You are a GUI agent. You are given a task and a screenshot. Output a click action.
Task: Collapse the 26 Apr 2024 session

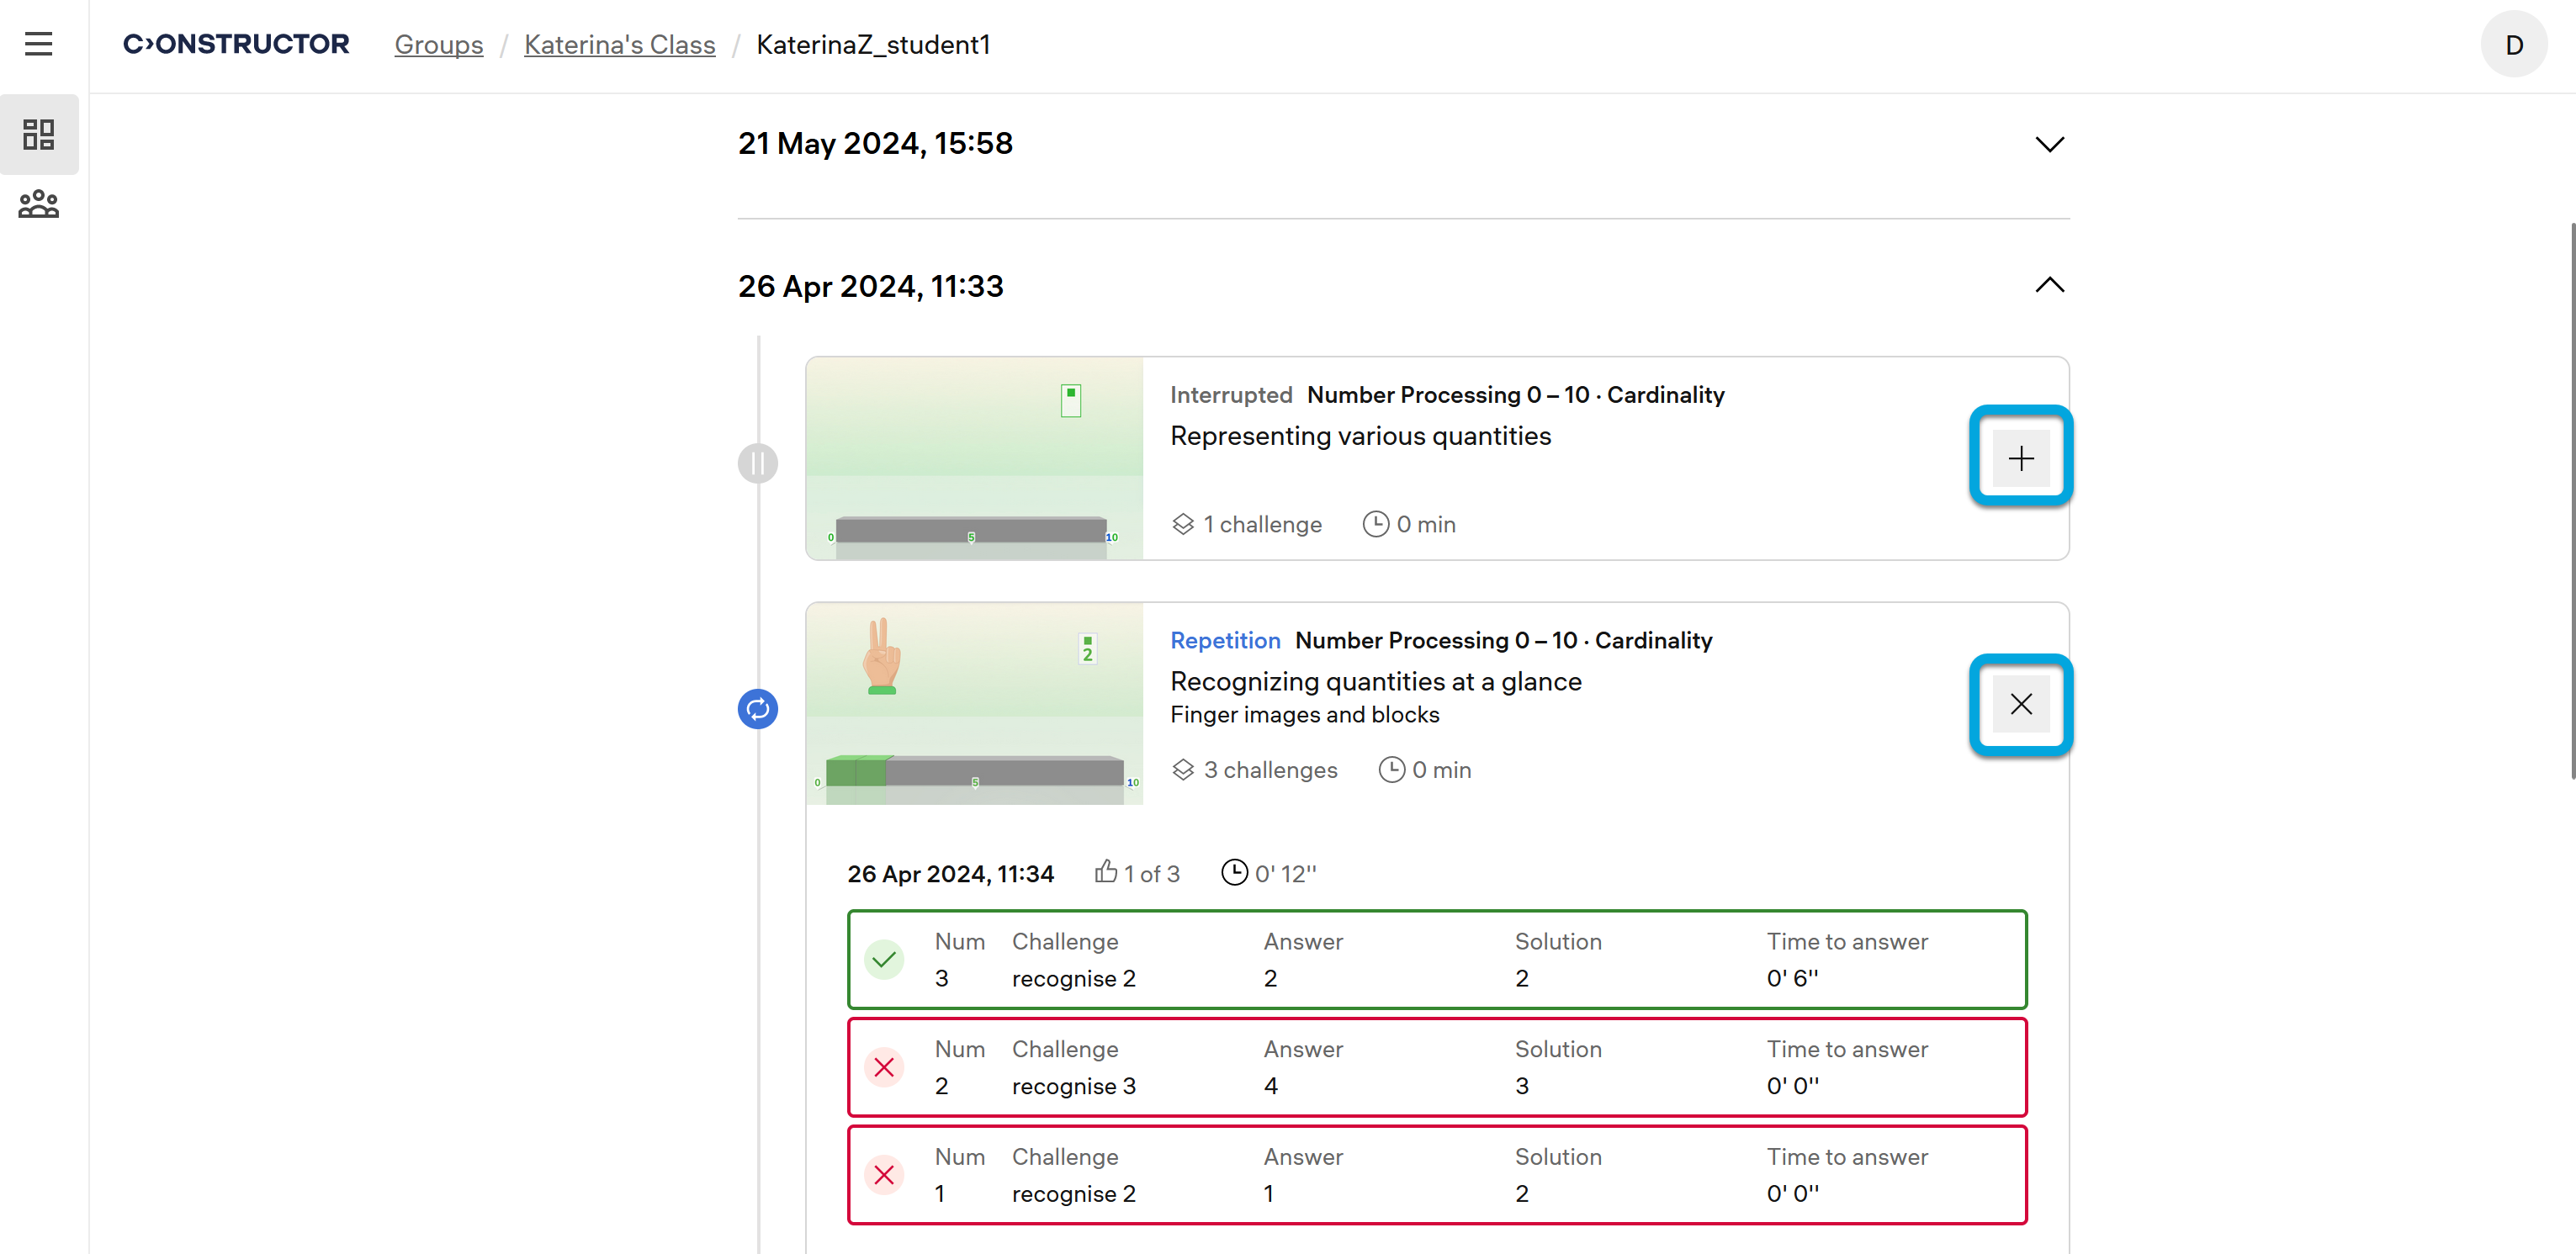pyautogui.click(x=2049, y=286)
